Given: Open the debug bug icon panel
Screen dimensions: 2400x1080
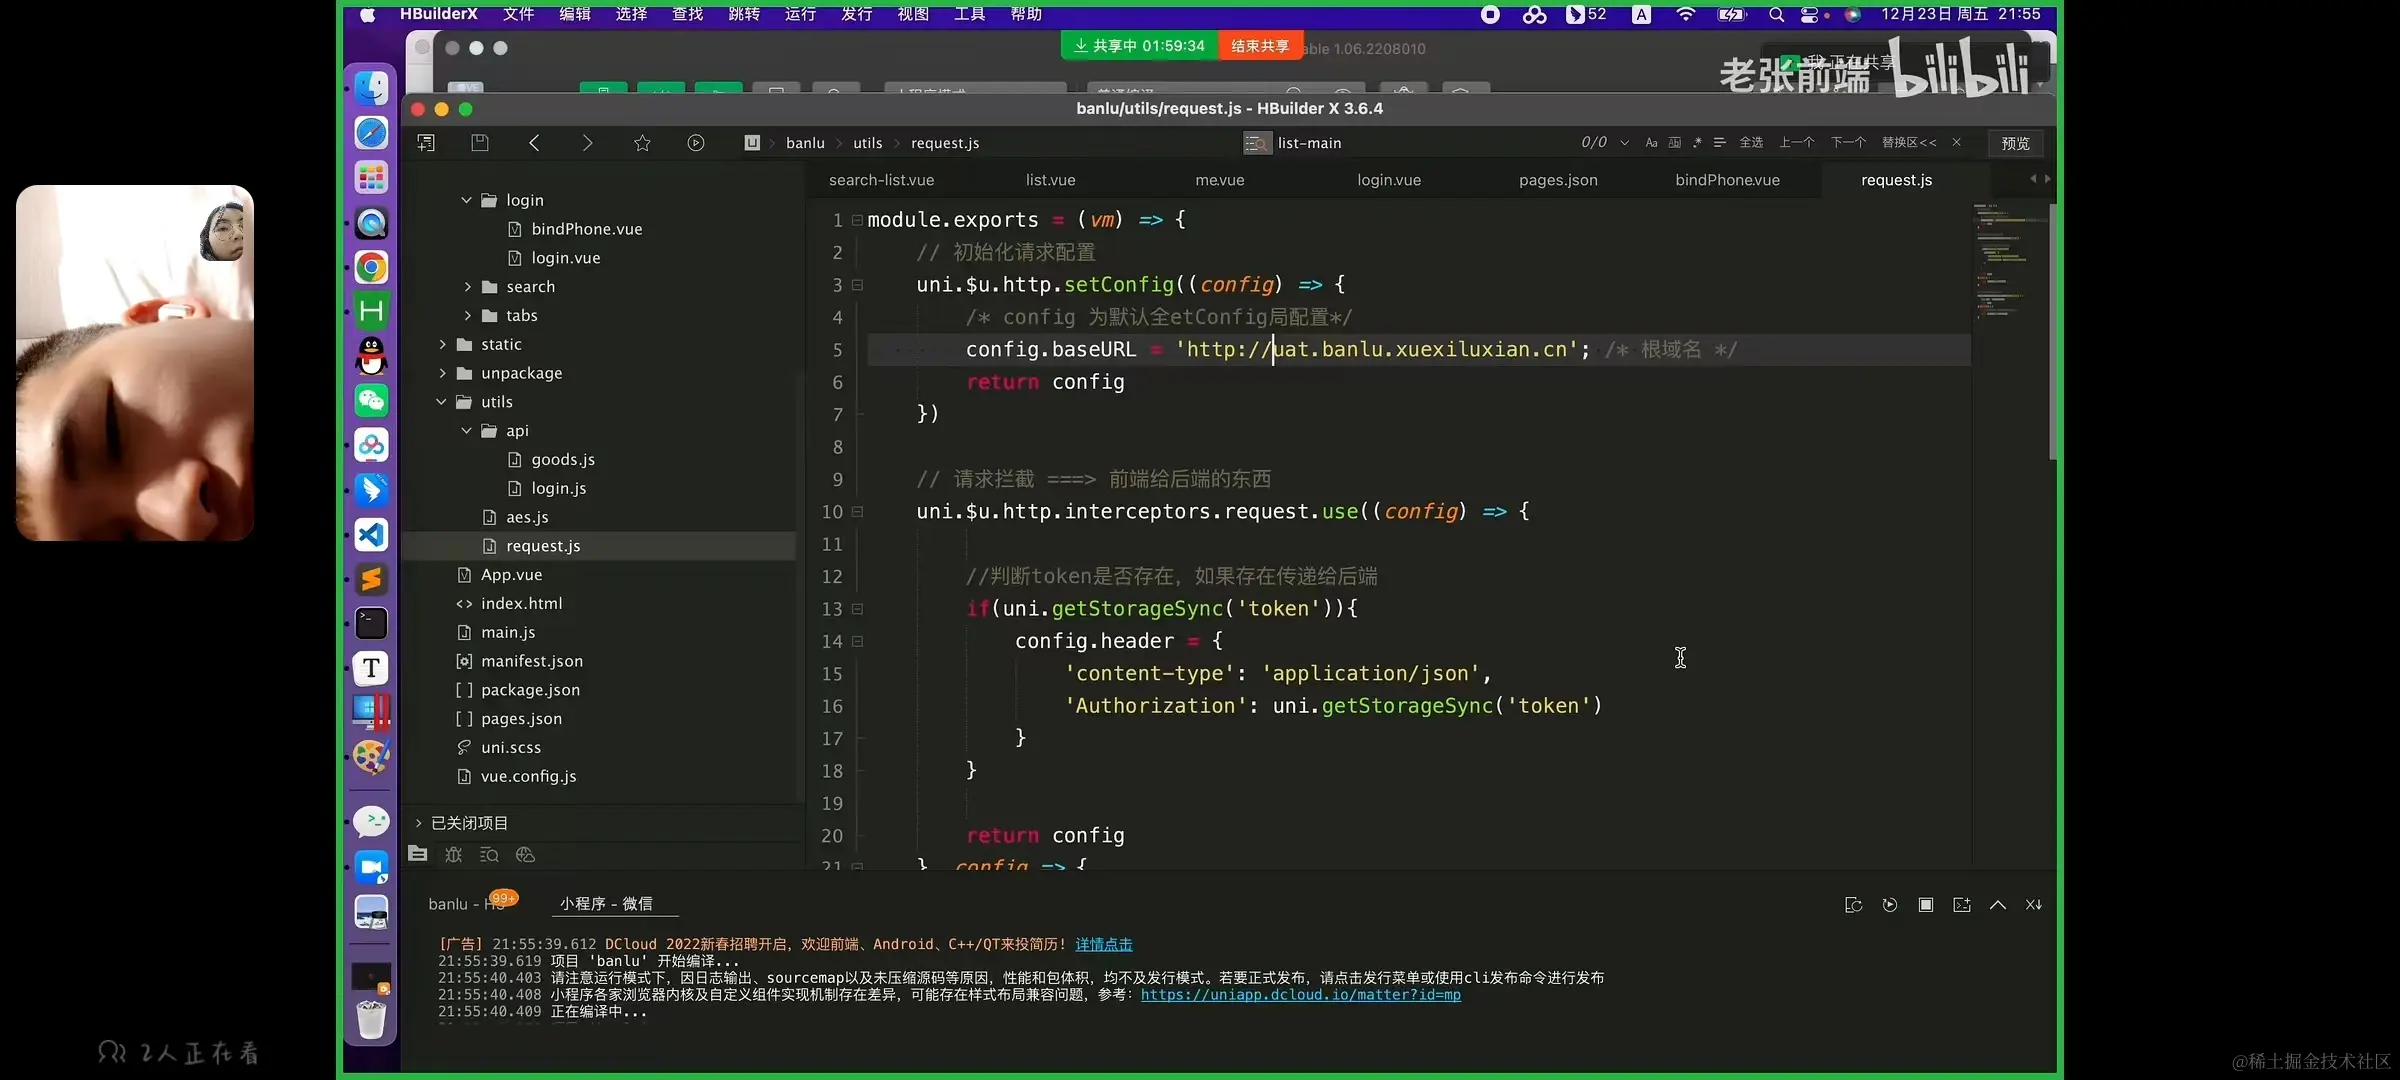Looking at the screenshot, I should 453,854.
